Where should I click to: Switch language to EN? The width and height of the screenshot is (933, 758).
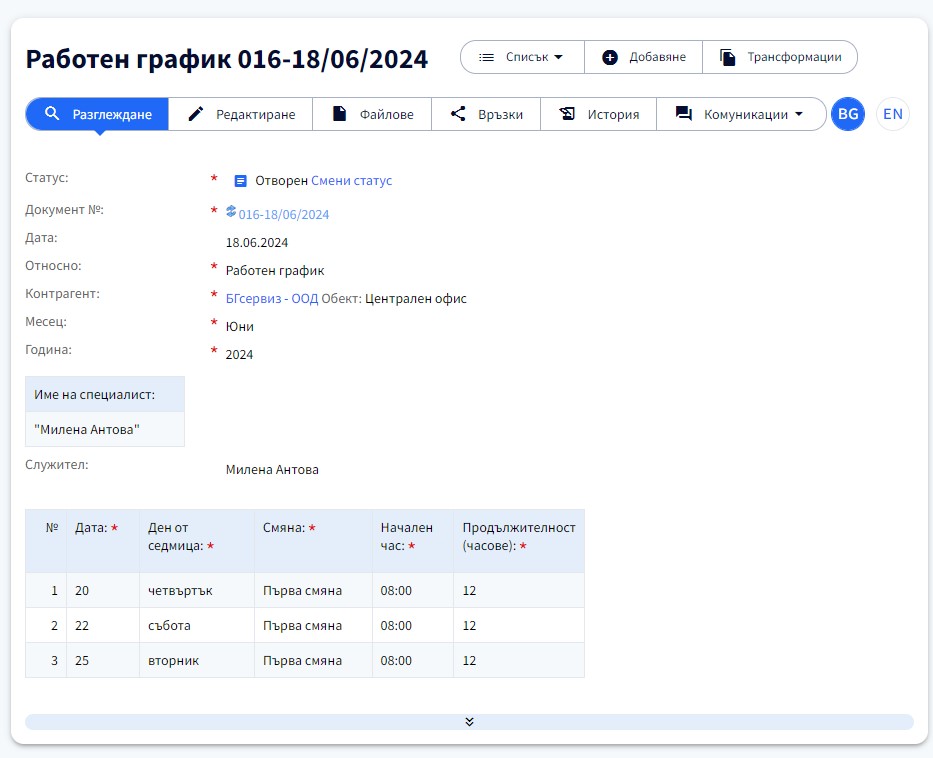coord(893,114)
